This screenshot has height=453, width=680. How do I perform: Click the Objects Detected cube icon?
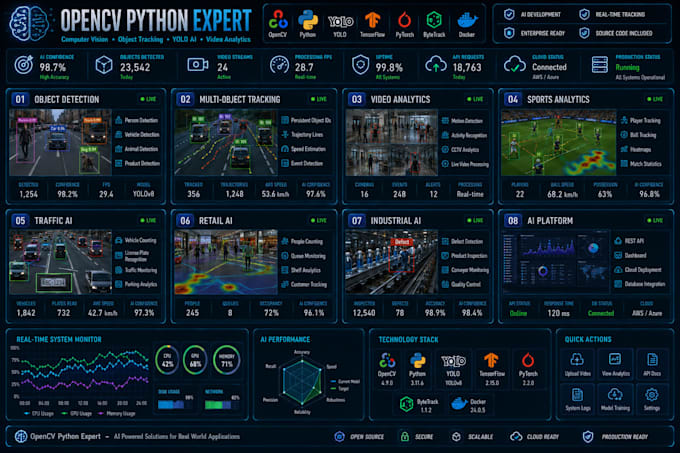[x=104, y=66]
